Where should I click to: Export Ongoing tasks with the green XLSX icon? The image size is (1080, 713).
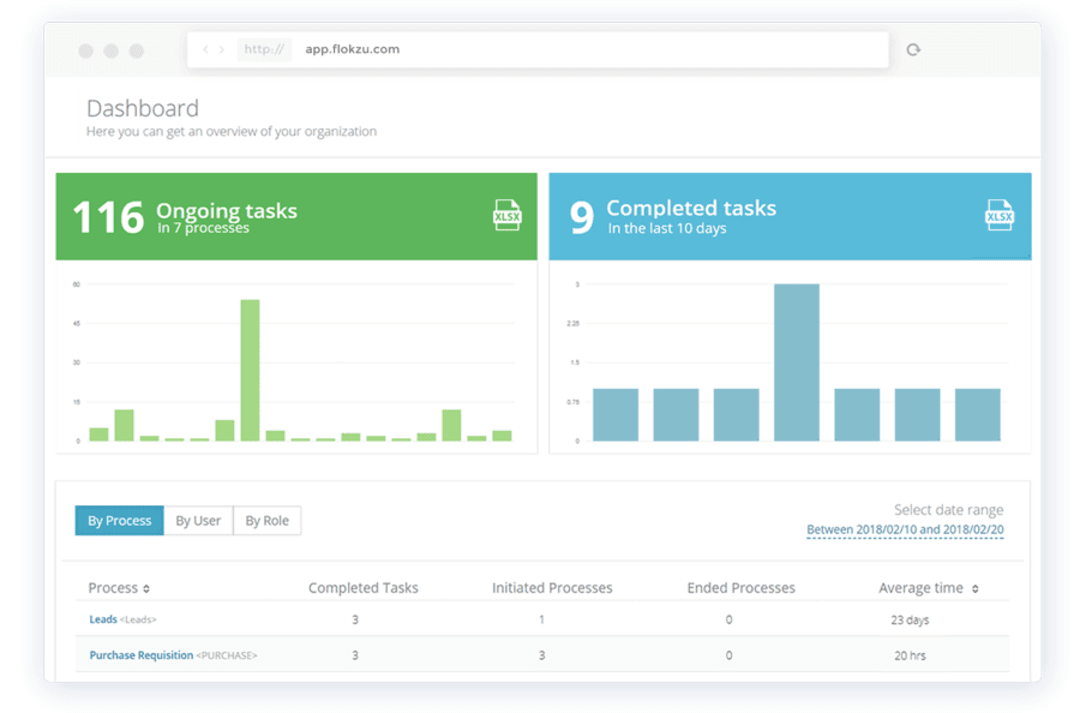tap(507, 215)
